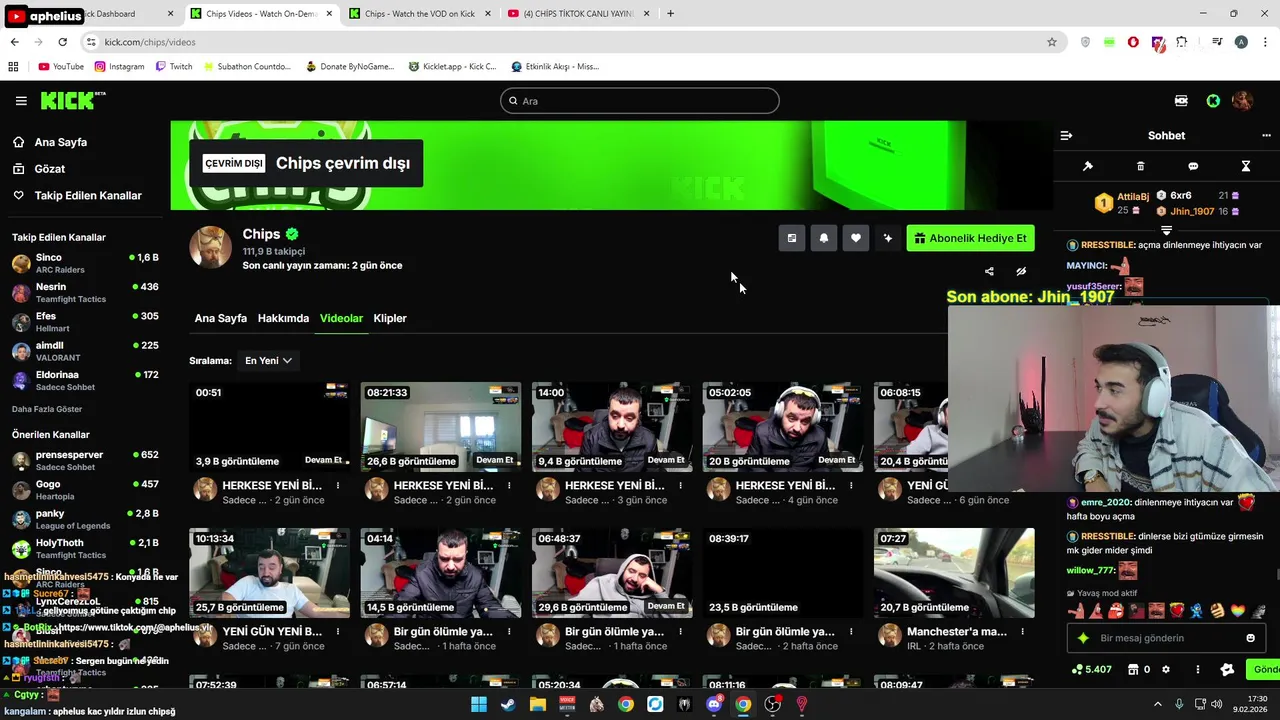The height and width of the screenshot is (720, 1280).
Task: Open the chat shop icon
Action: pos(1133,669)
